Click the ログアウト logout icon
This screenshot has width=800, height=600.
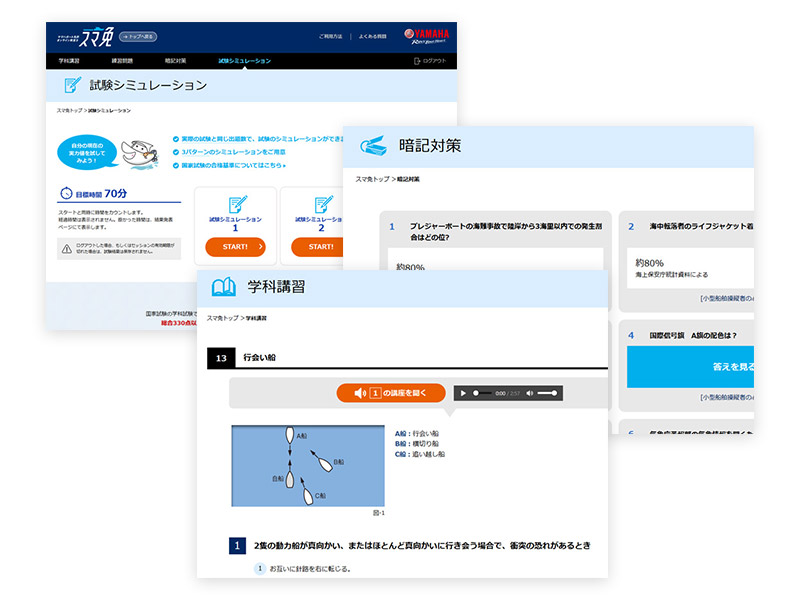click(x=418, y=61)
